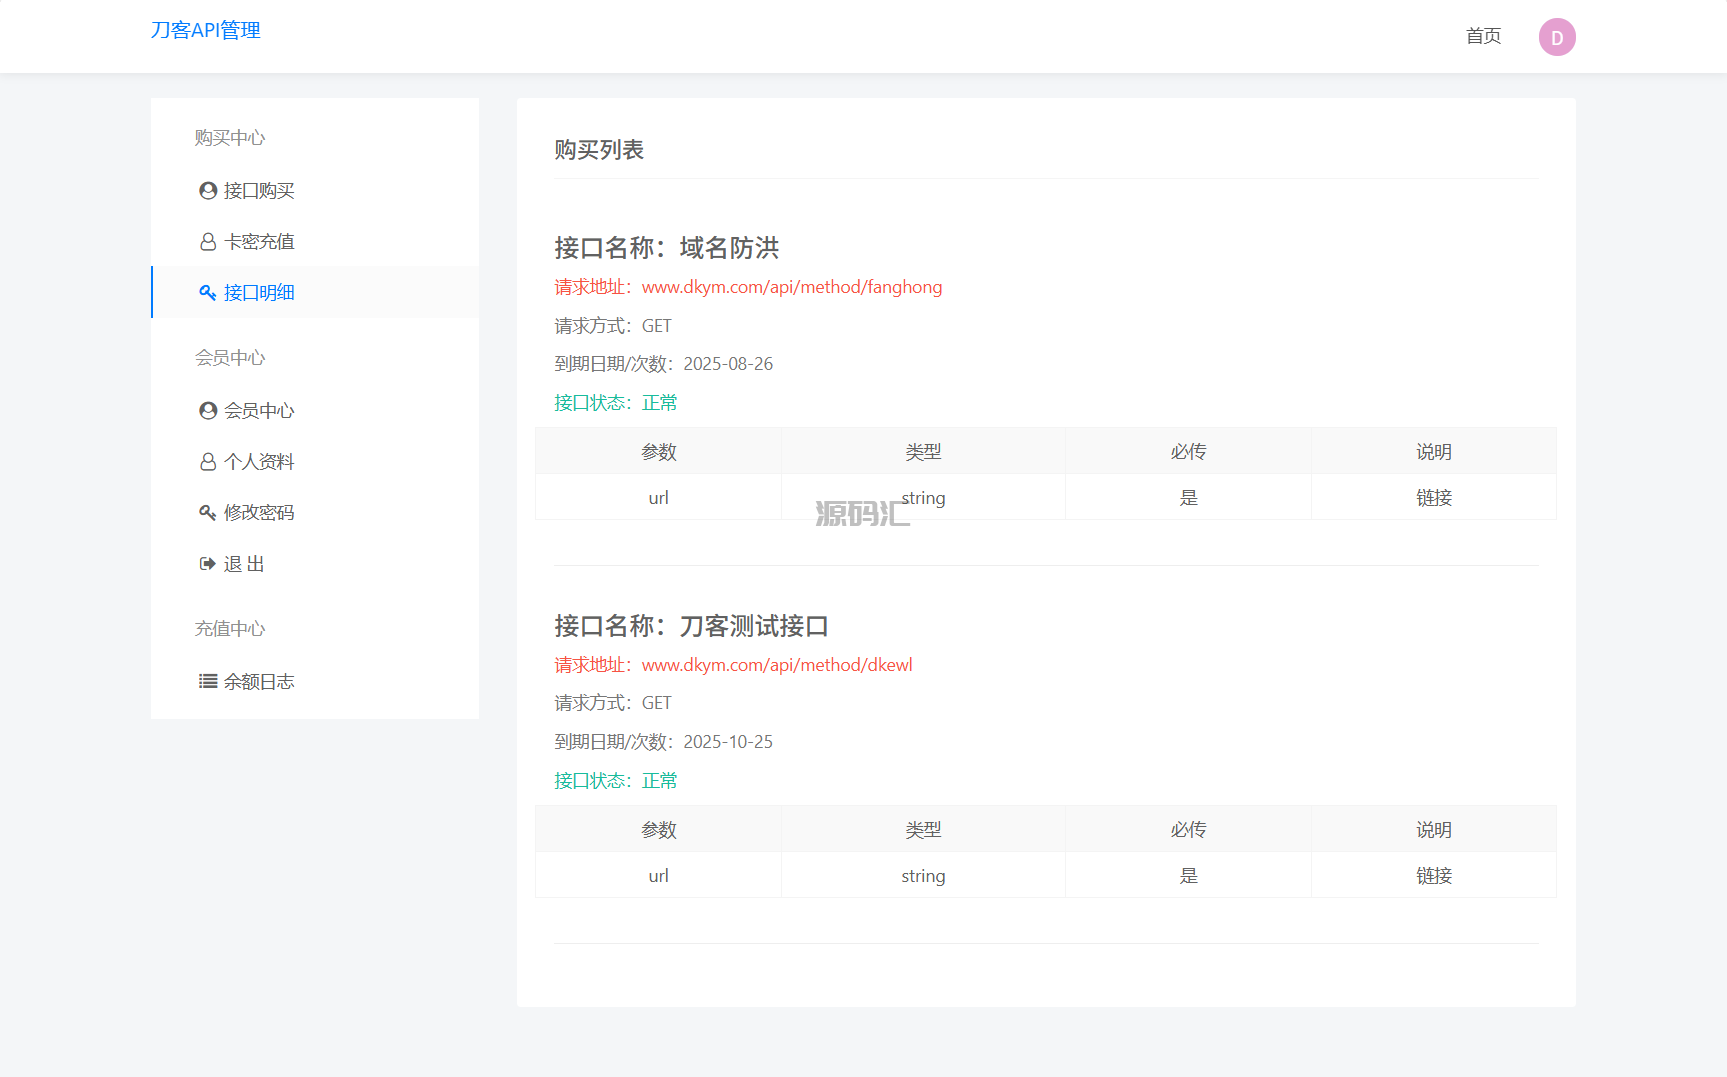
Task: Click 必传 header in 刀客测试接口 table
Action: [x=1188, y=830]
